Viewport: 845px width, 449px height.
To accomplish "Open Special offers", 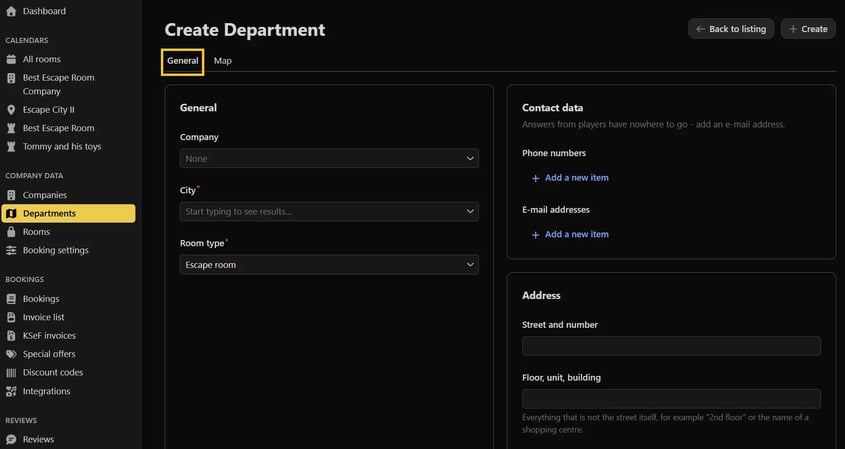I will point(49,354).
